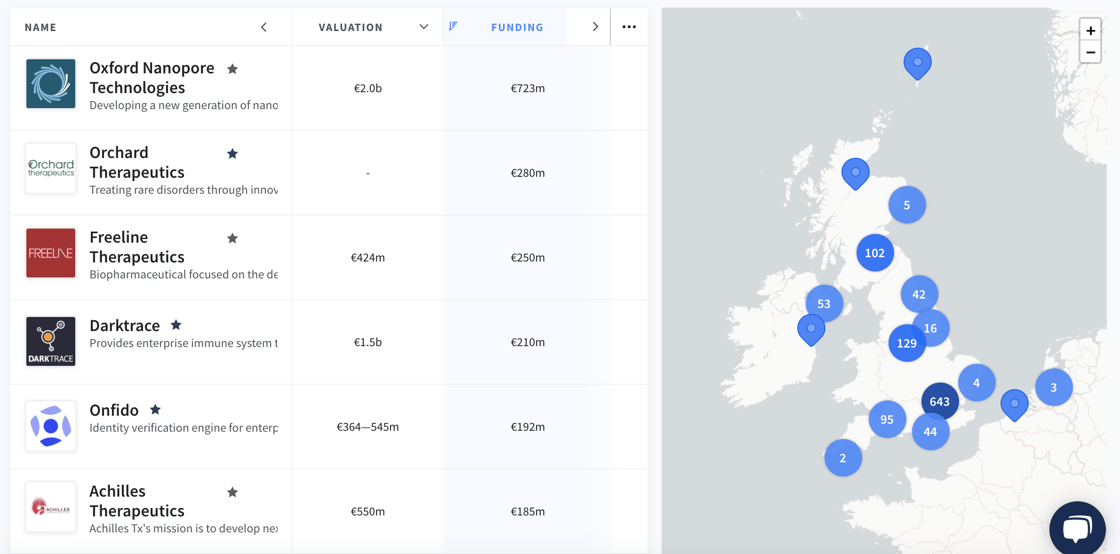Sort by the Funding column header
The height and width of the screenshot is (554, 1120).
(x=517, y=28)
